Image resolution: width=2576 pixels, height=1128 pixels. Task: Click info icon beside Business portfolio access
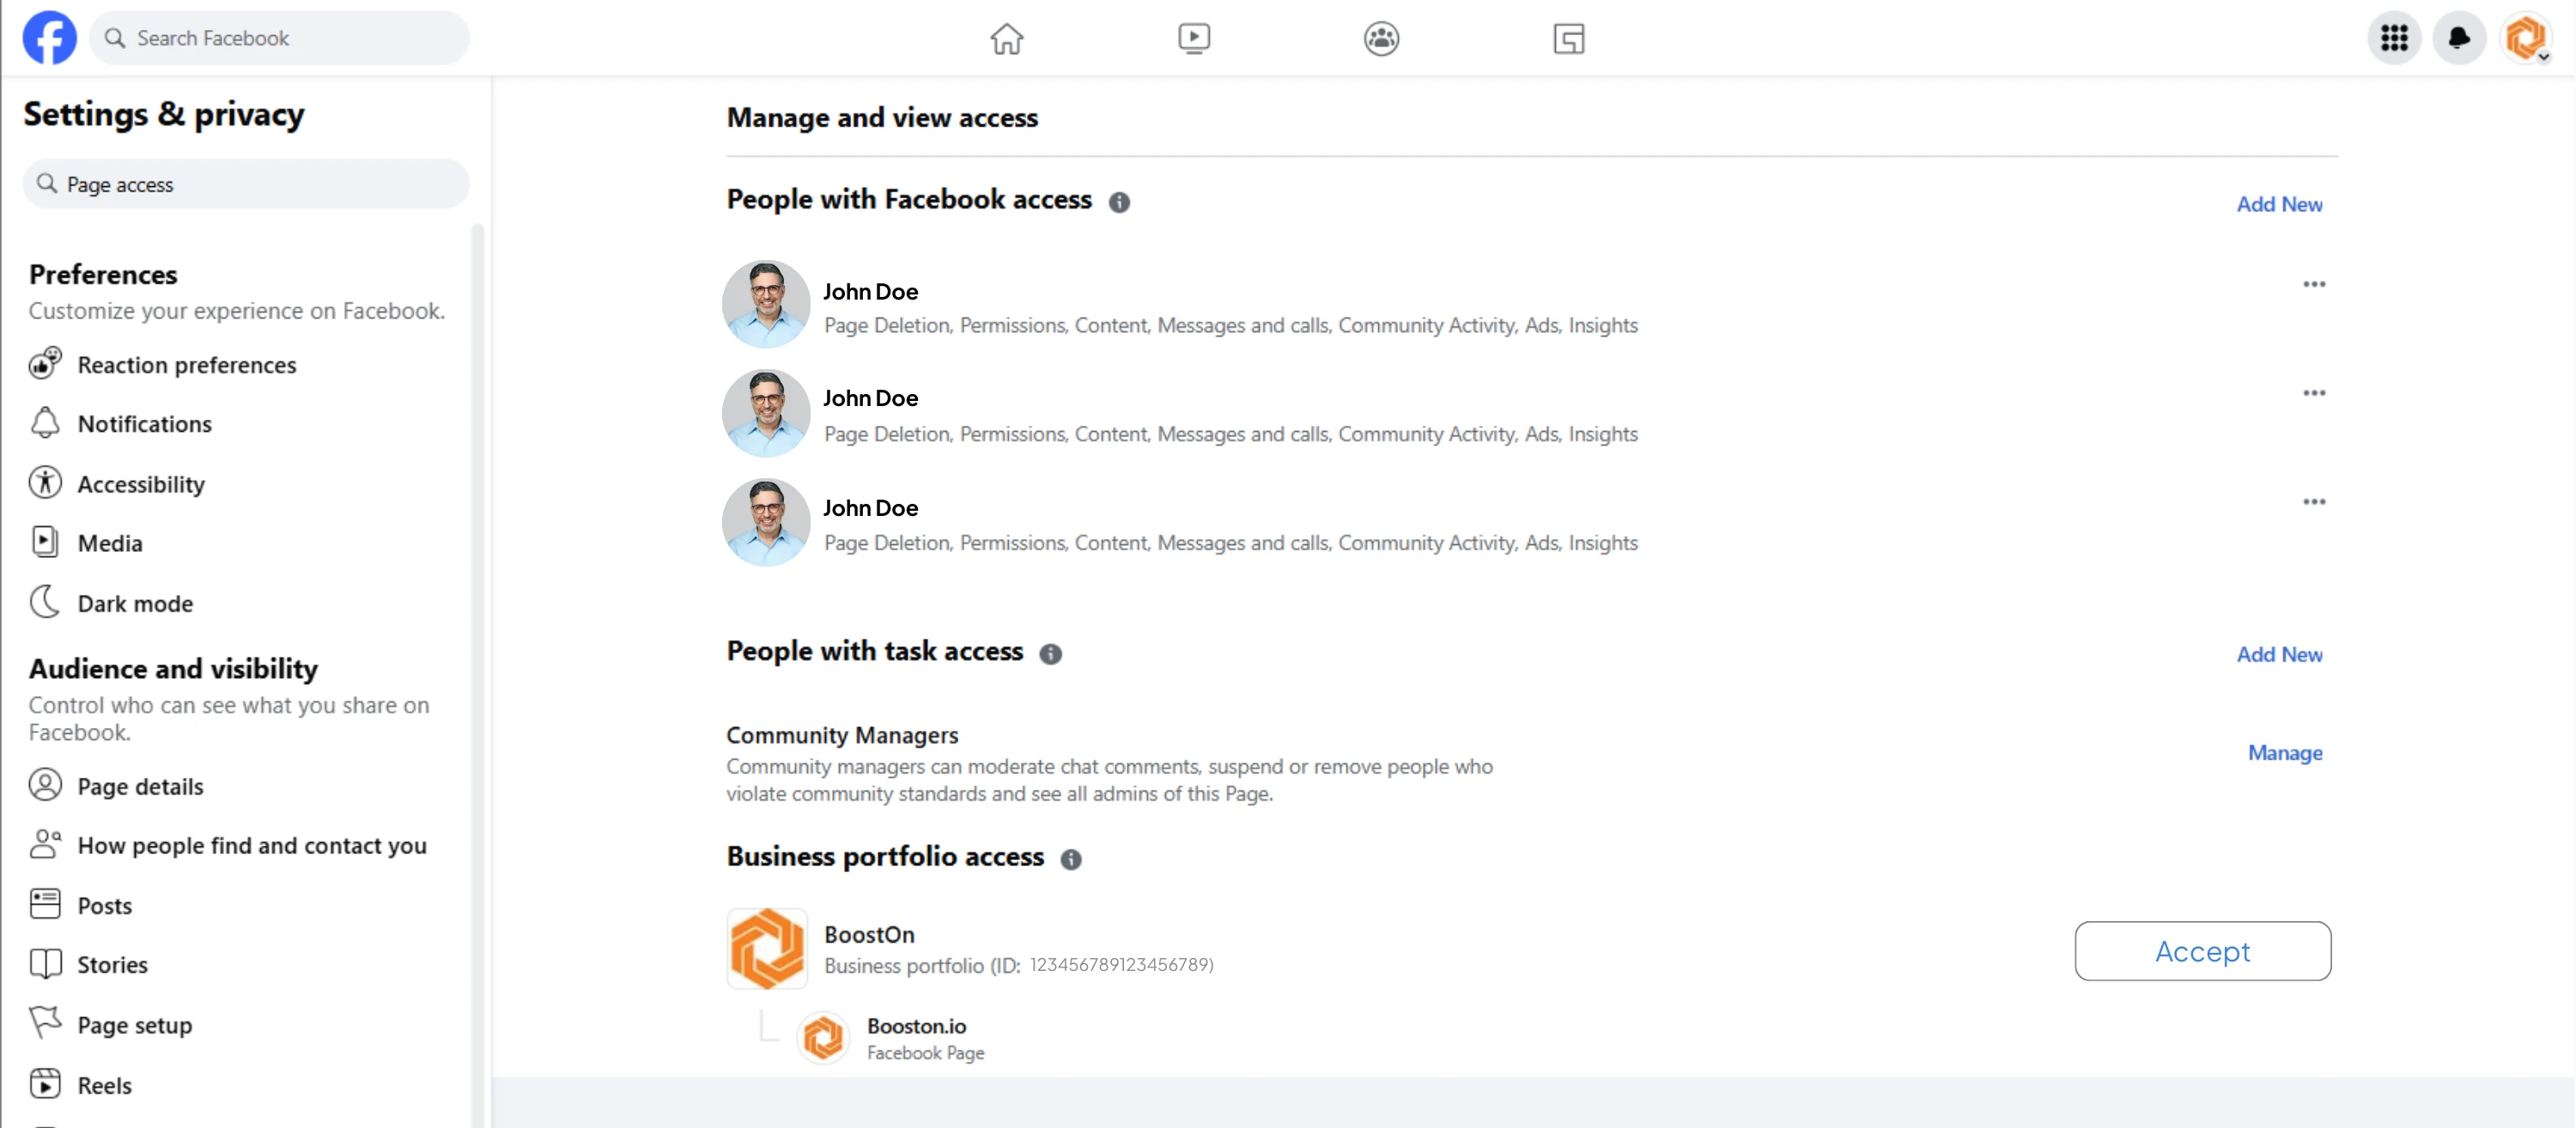(1070, 859)
